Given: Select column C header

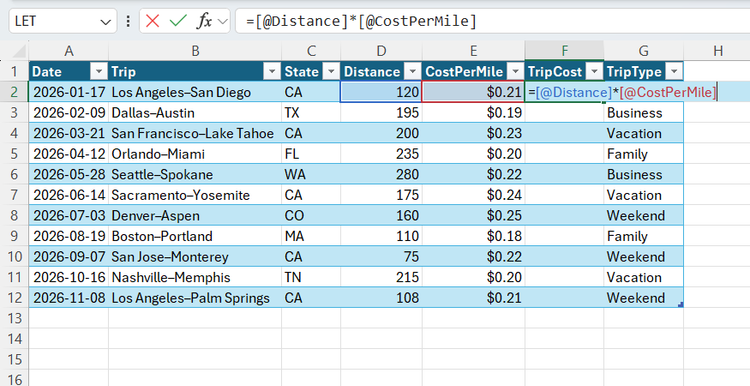Looking at the screenshot, I should pyautogui.click(x=311, y=51).
